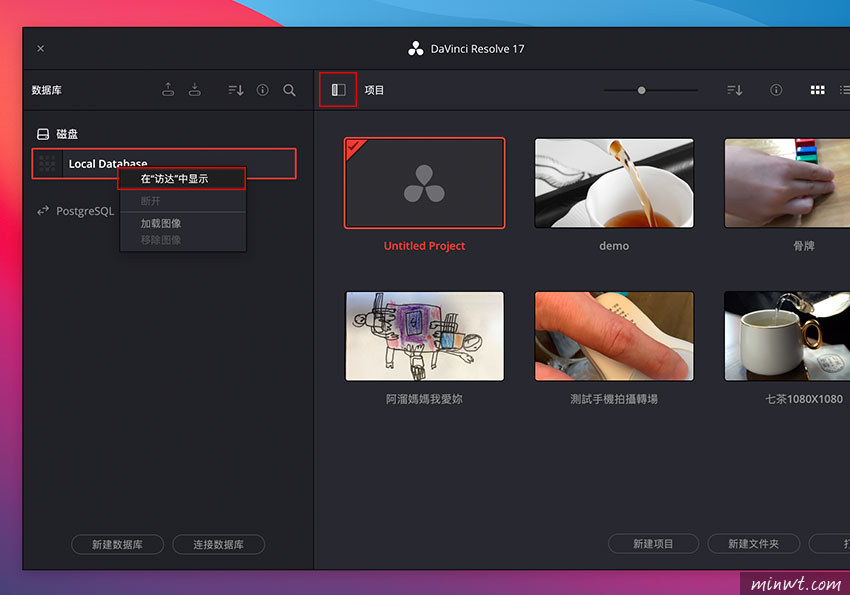The image size is (850, 595).
Task: Select the 七茶1080X1080 project thumbnail
Action: (787, 336)
